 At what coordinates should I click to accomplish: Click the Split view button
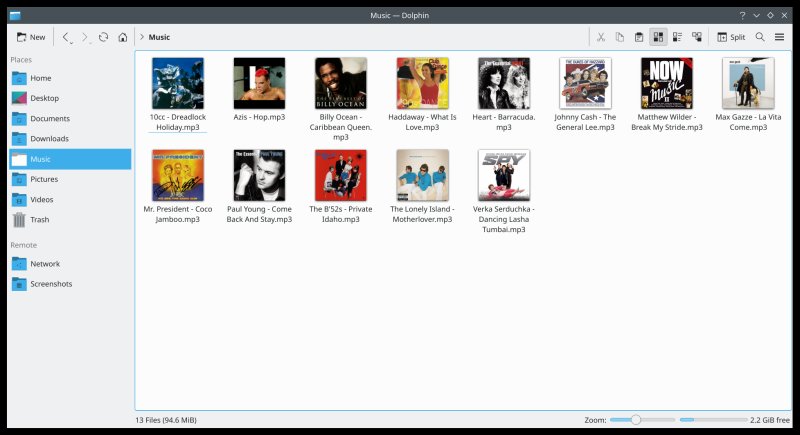click(730, 37)
